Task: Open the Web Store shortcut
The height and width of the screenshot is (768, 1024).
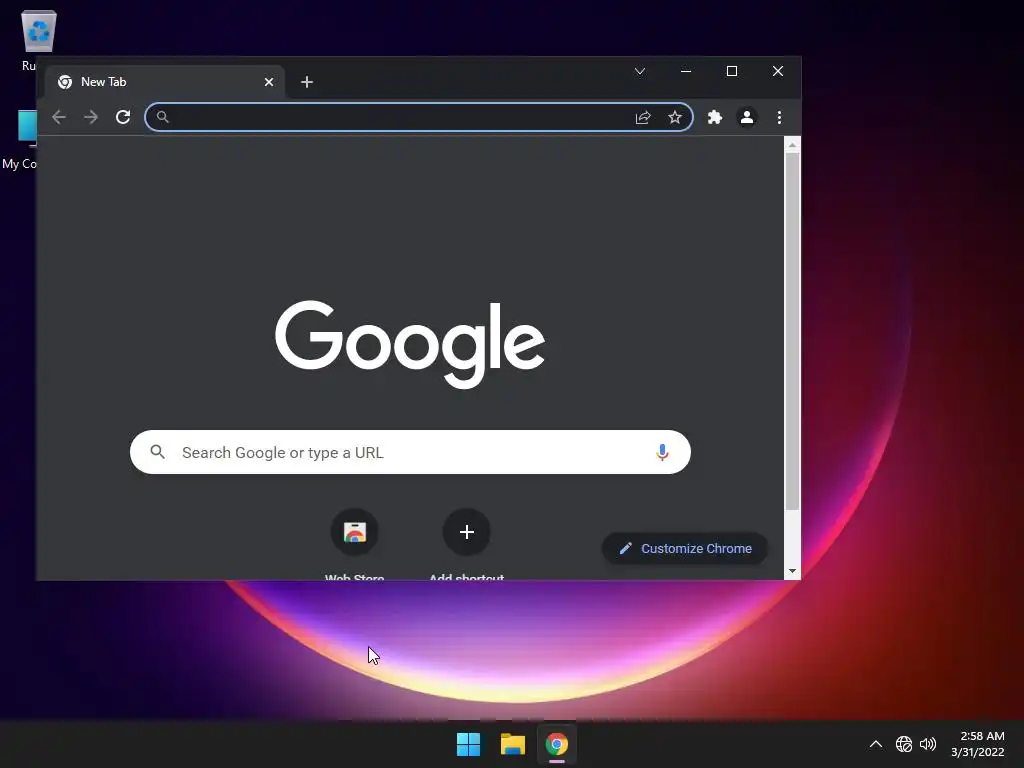Action: [355, 533]
